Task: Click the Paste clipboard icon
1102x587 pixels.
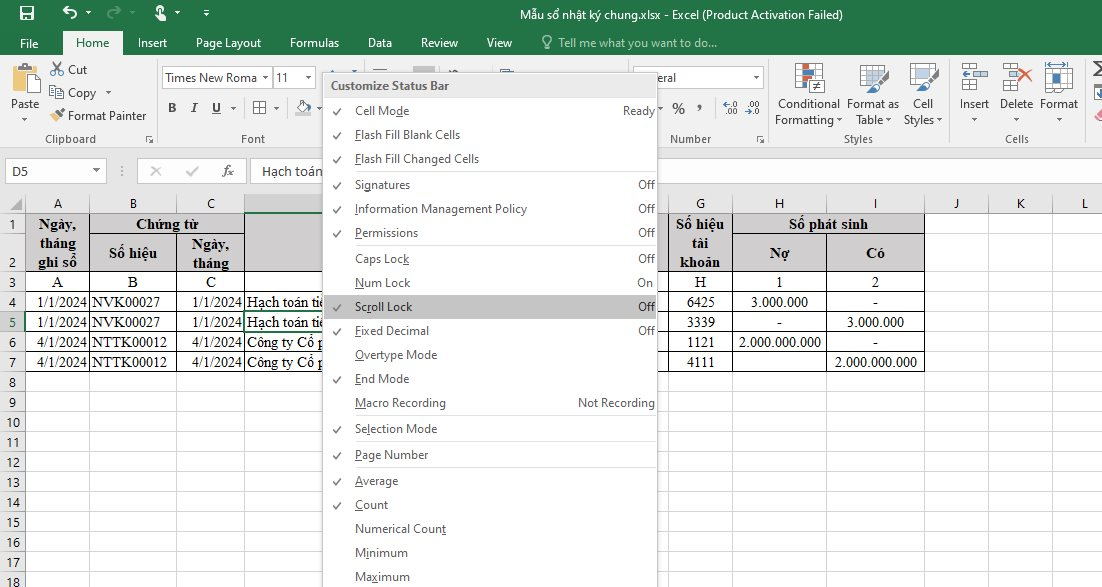Action: point(25,80)
